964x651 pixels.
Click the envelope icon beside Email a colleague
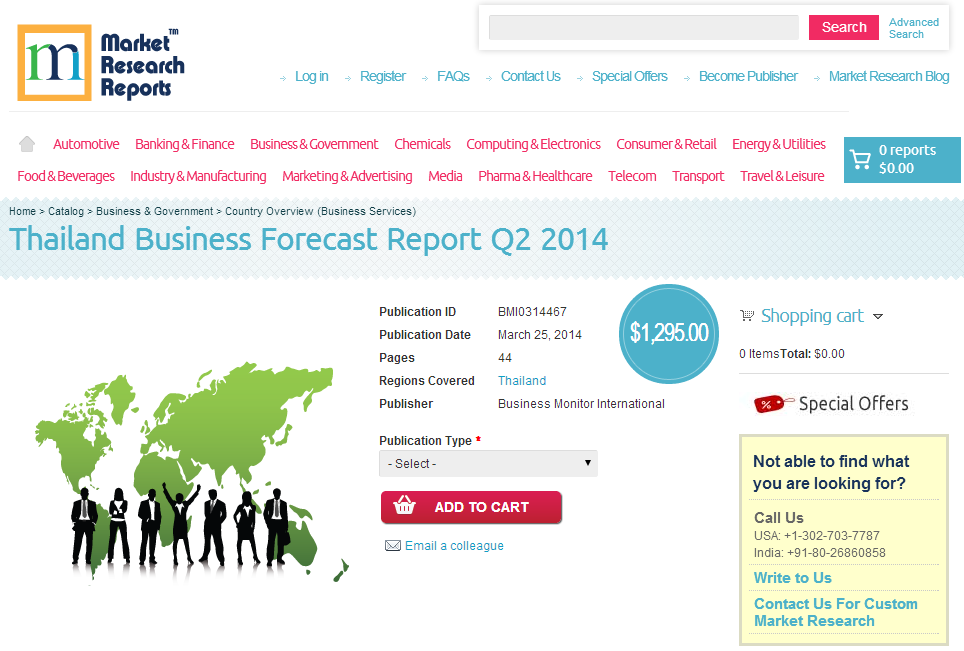392,545
